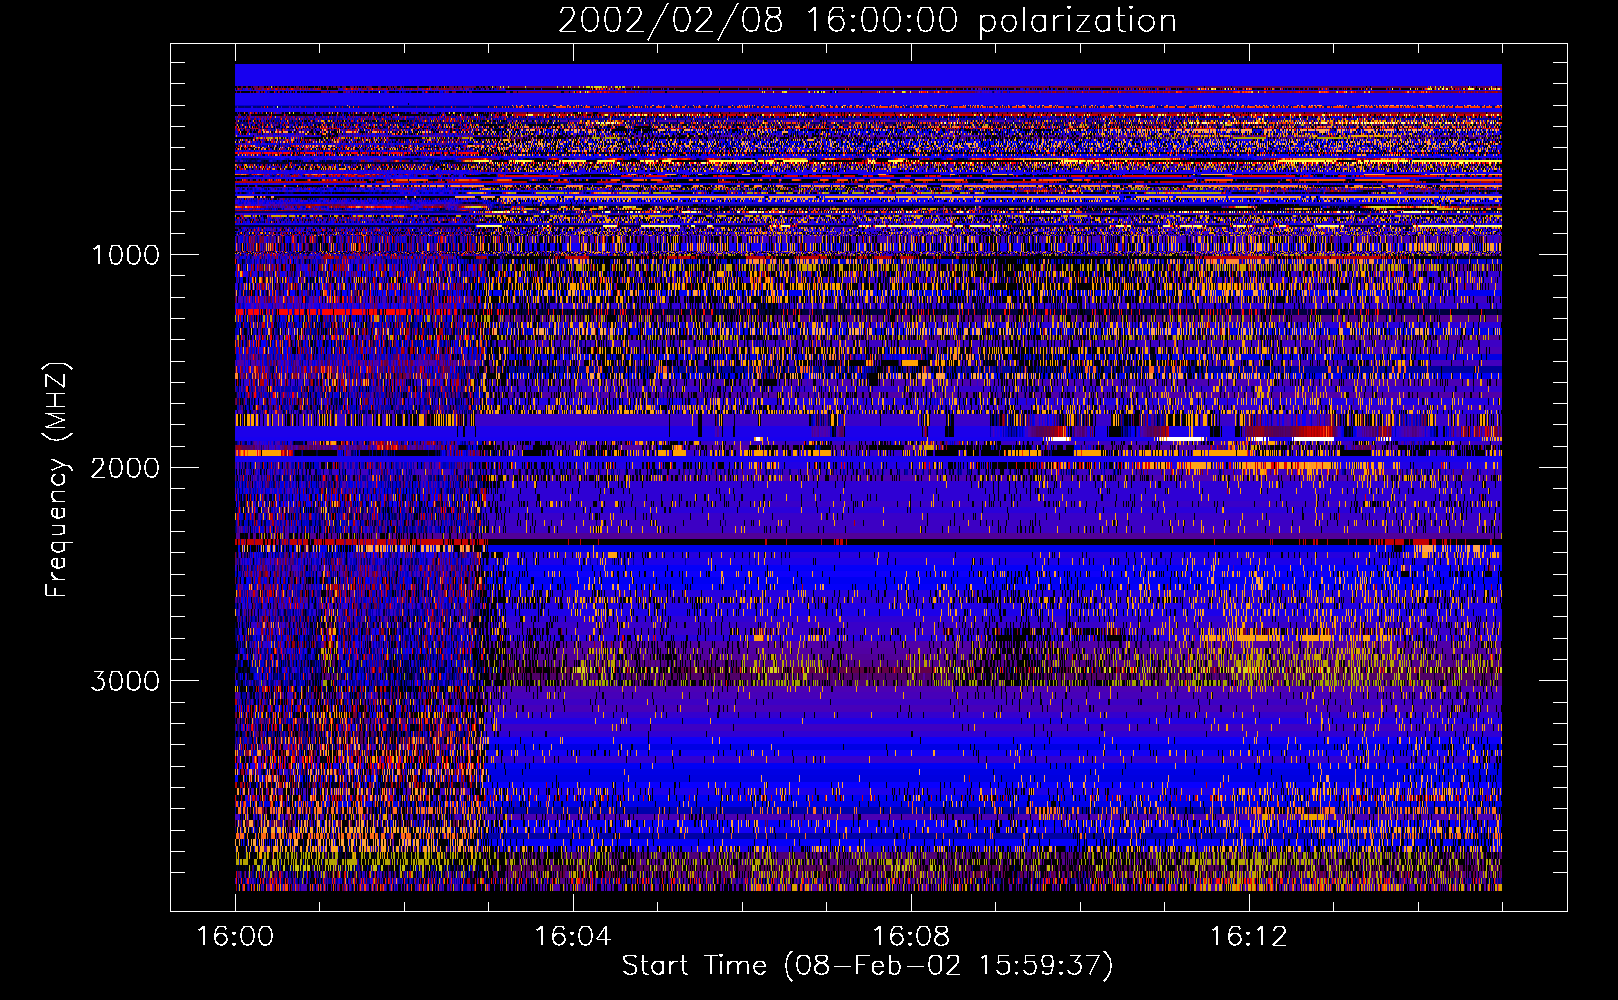Click the plot title '2002/02/08 16:00:00 polarization'

pos(867,21)
